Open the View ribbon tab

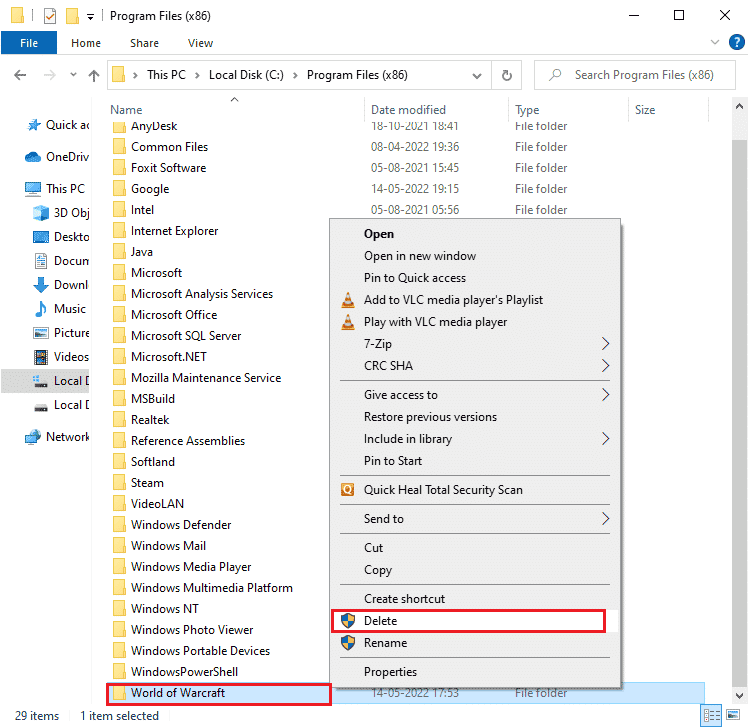(x=200, y=43)
